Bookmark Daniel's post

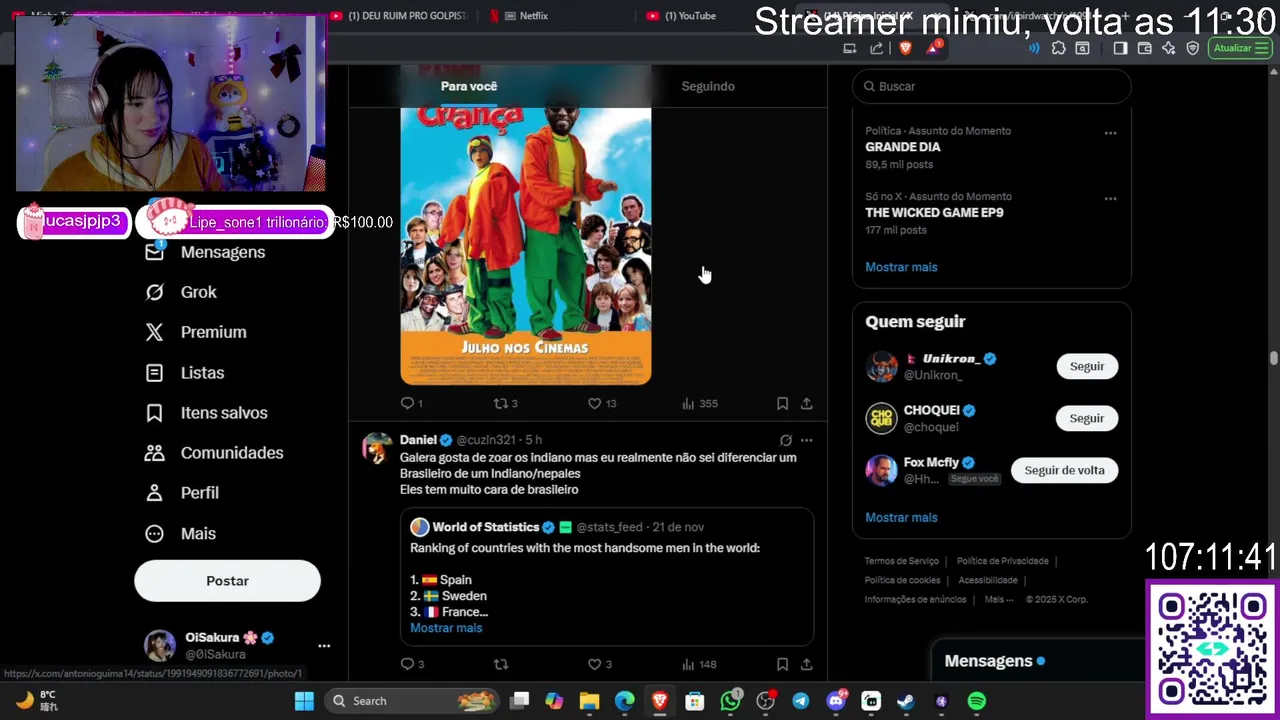pyautogui.click(x=782, y=664)
